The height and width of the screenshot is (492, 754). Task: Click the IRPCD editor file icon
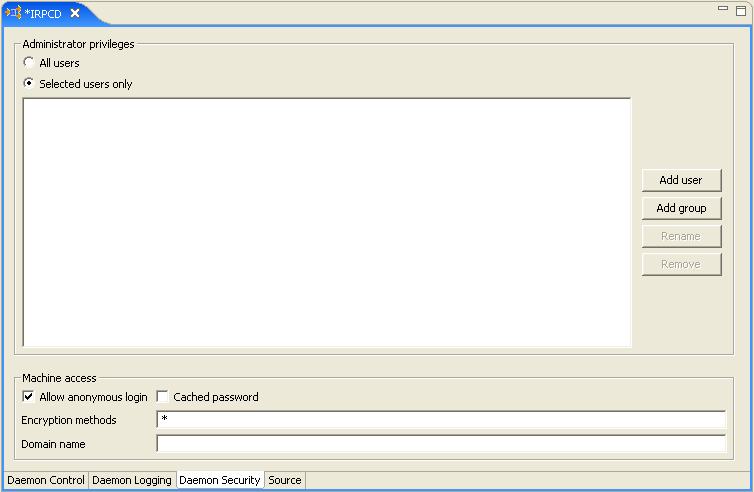14,13
